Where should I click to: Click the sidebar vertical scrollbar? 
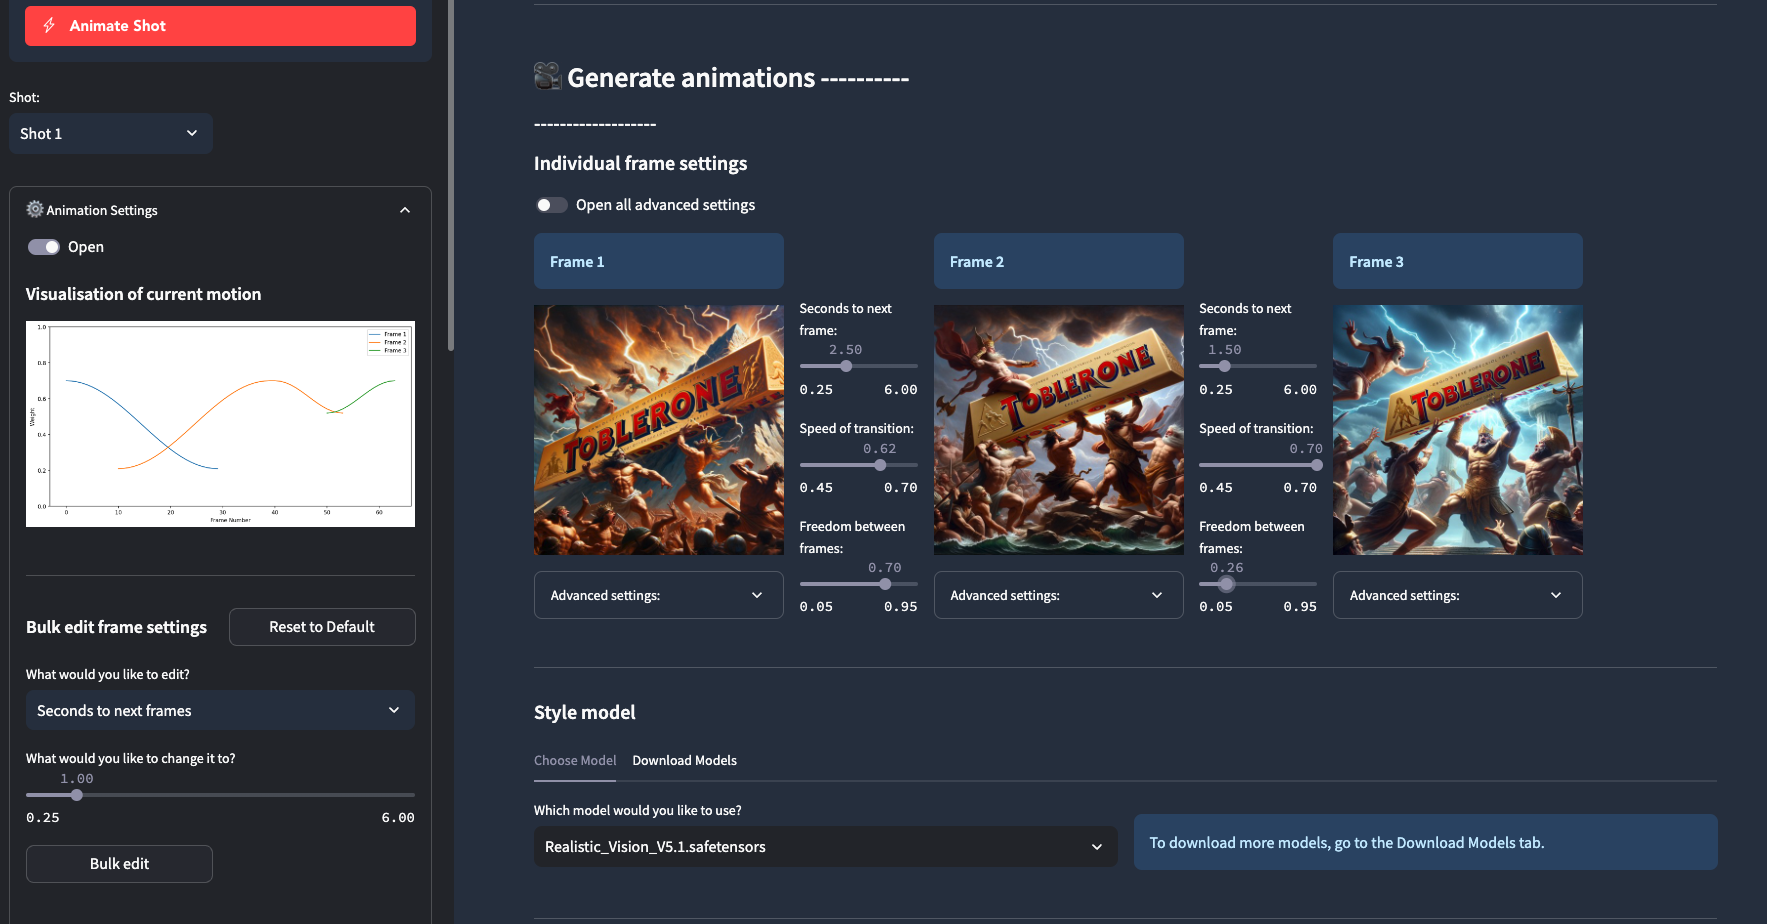pyautogui.click(x=451, y=175)
